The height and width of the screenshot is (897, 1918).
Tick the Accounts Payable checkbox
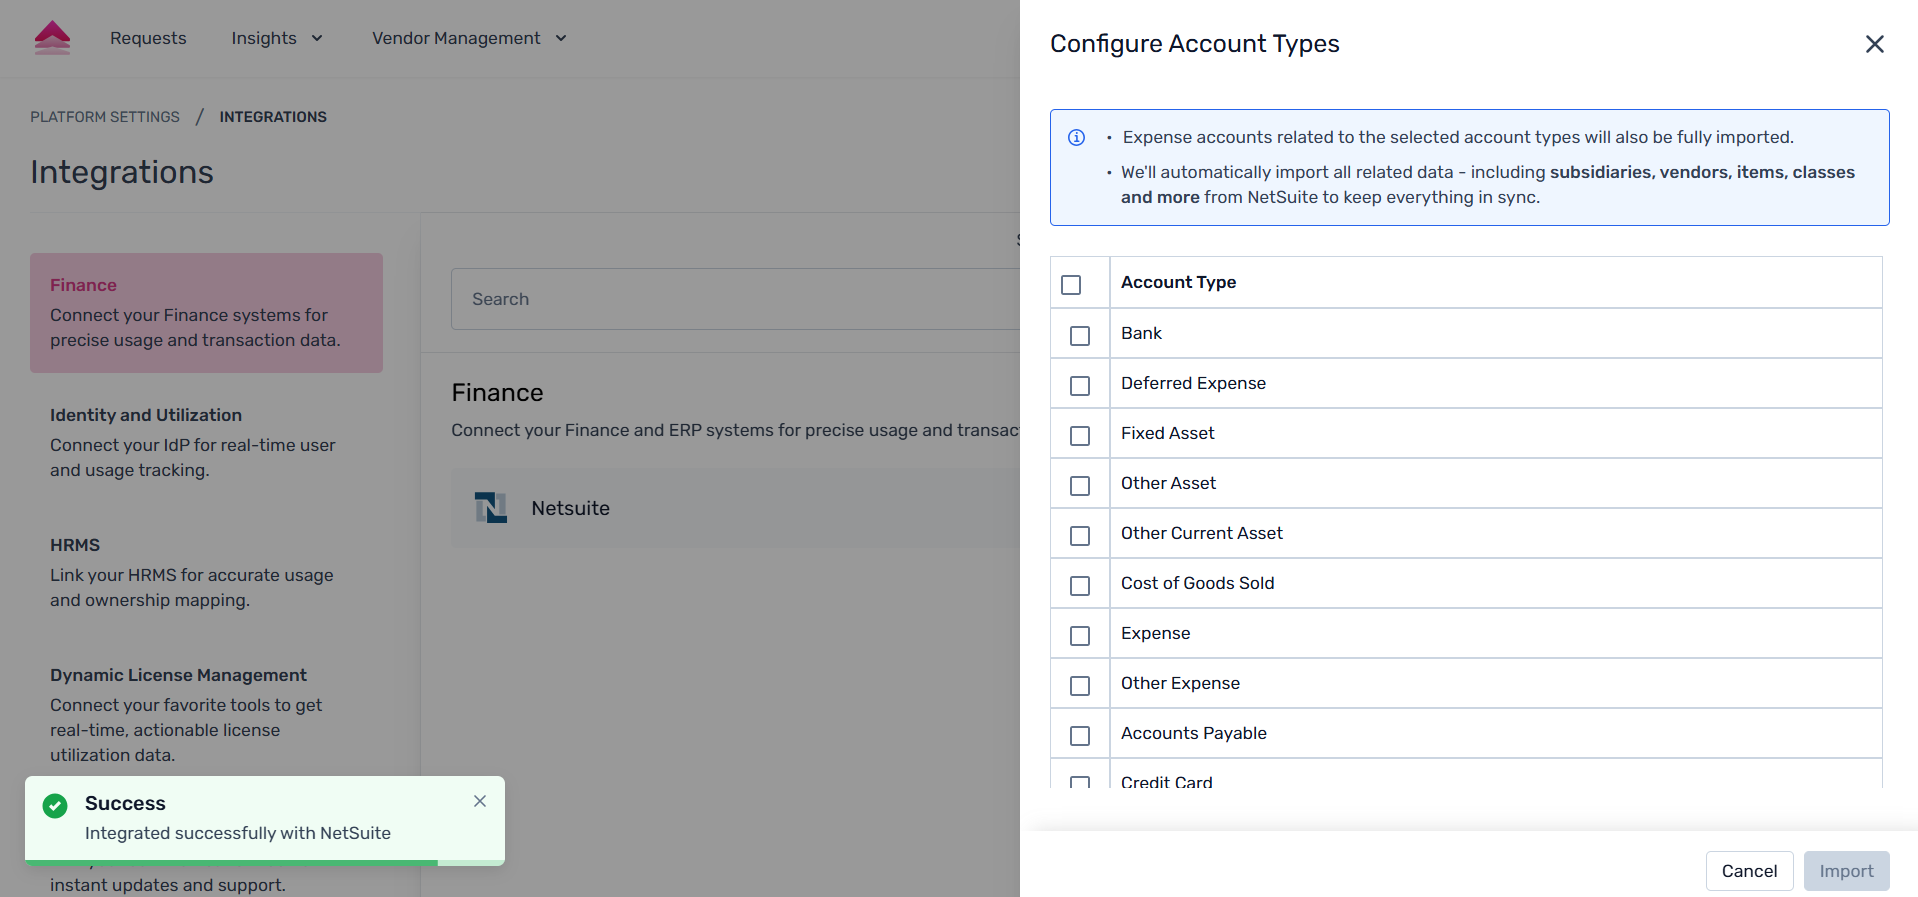click(x=1080, y=736)
